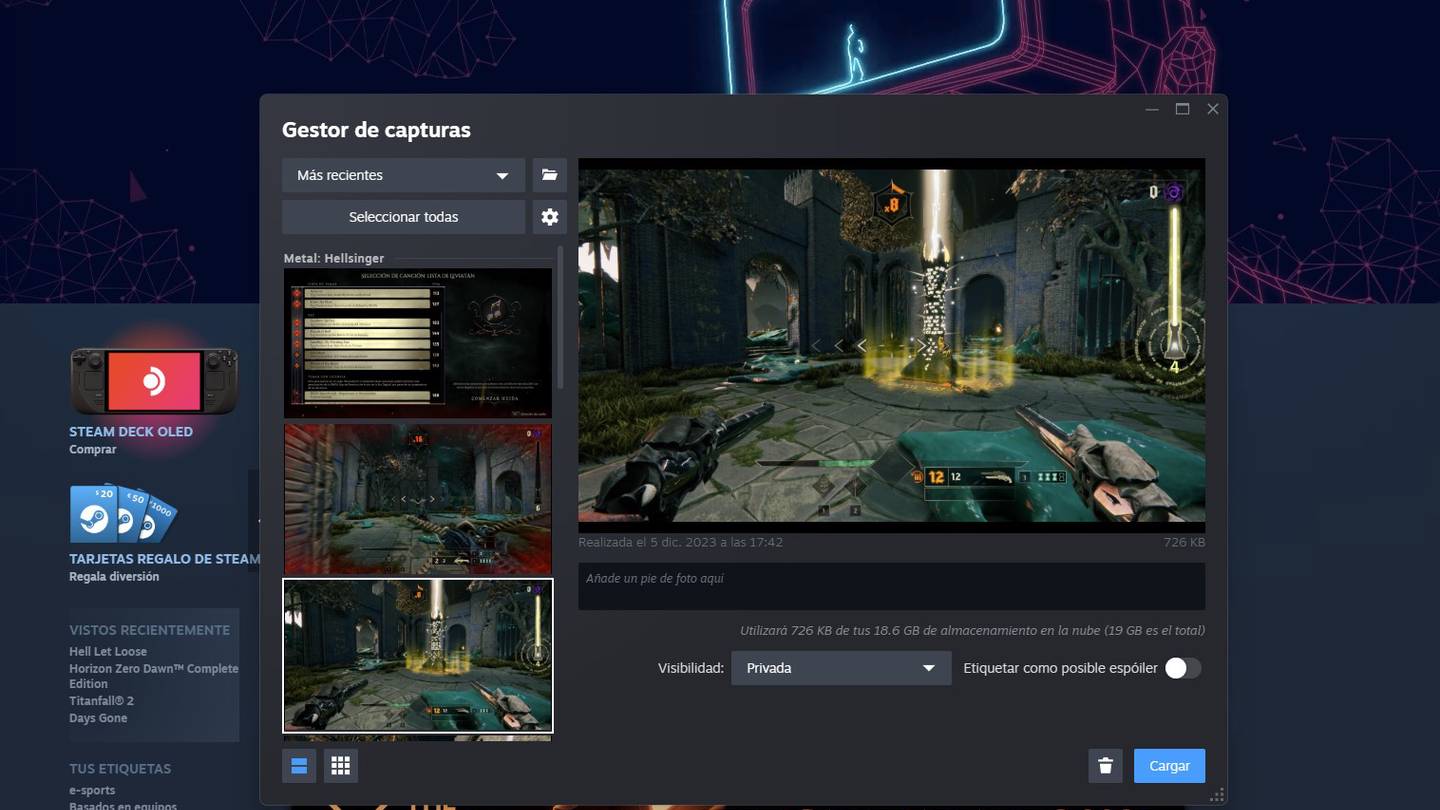The image size is (1440, 810).
Task: Select the song selection menu thumbnail
Action: (417, 343)
